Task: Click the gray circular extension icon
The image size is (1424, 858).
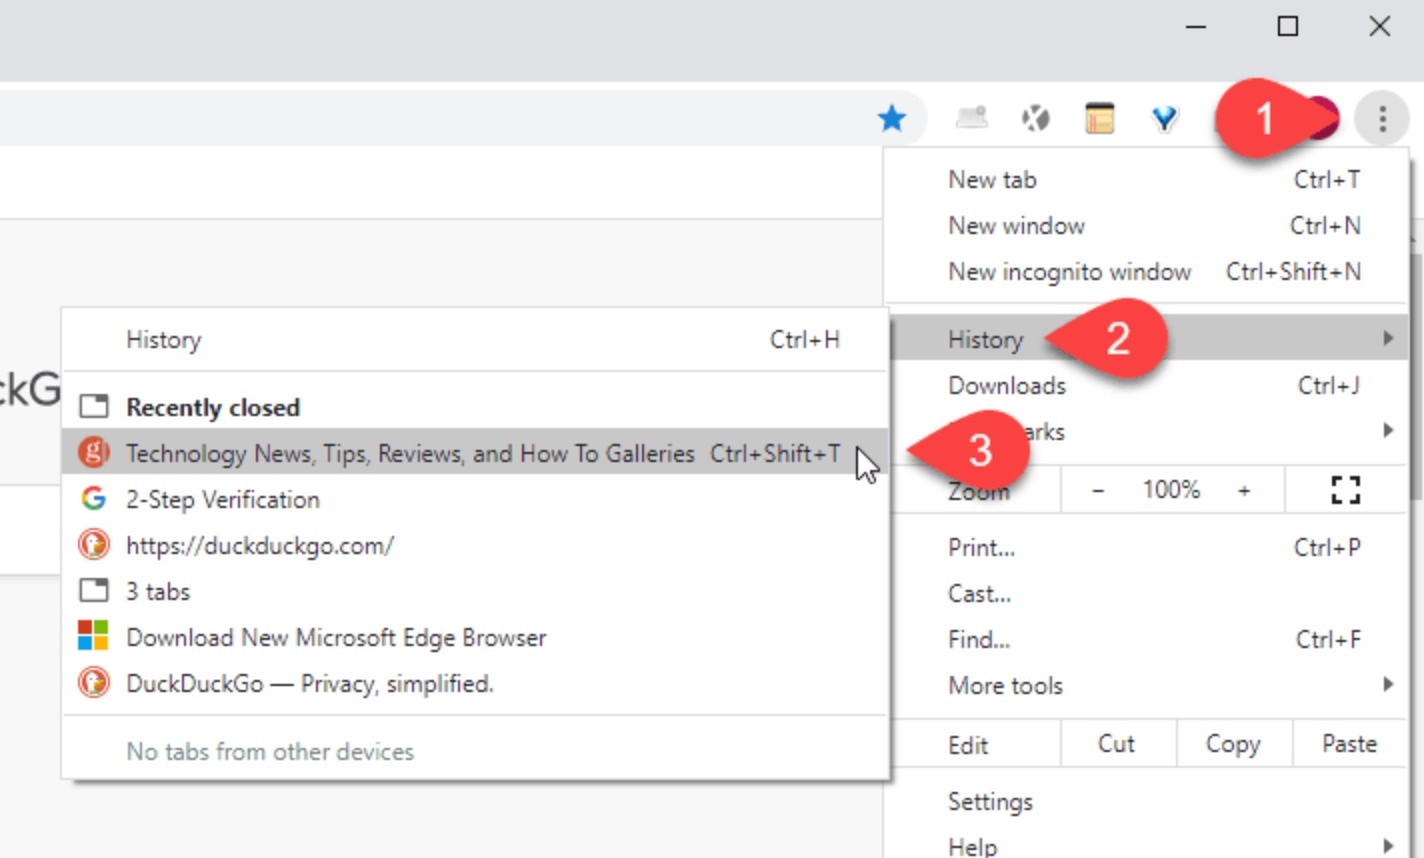Action: coord(1035,119)
